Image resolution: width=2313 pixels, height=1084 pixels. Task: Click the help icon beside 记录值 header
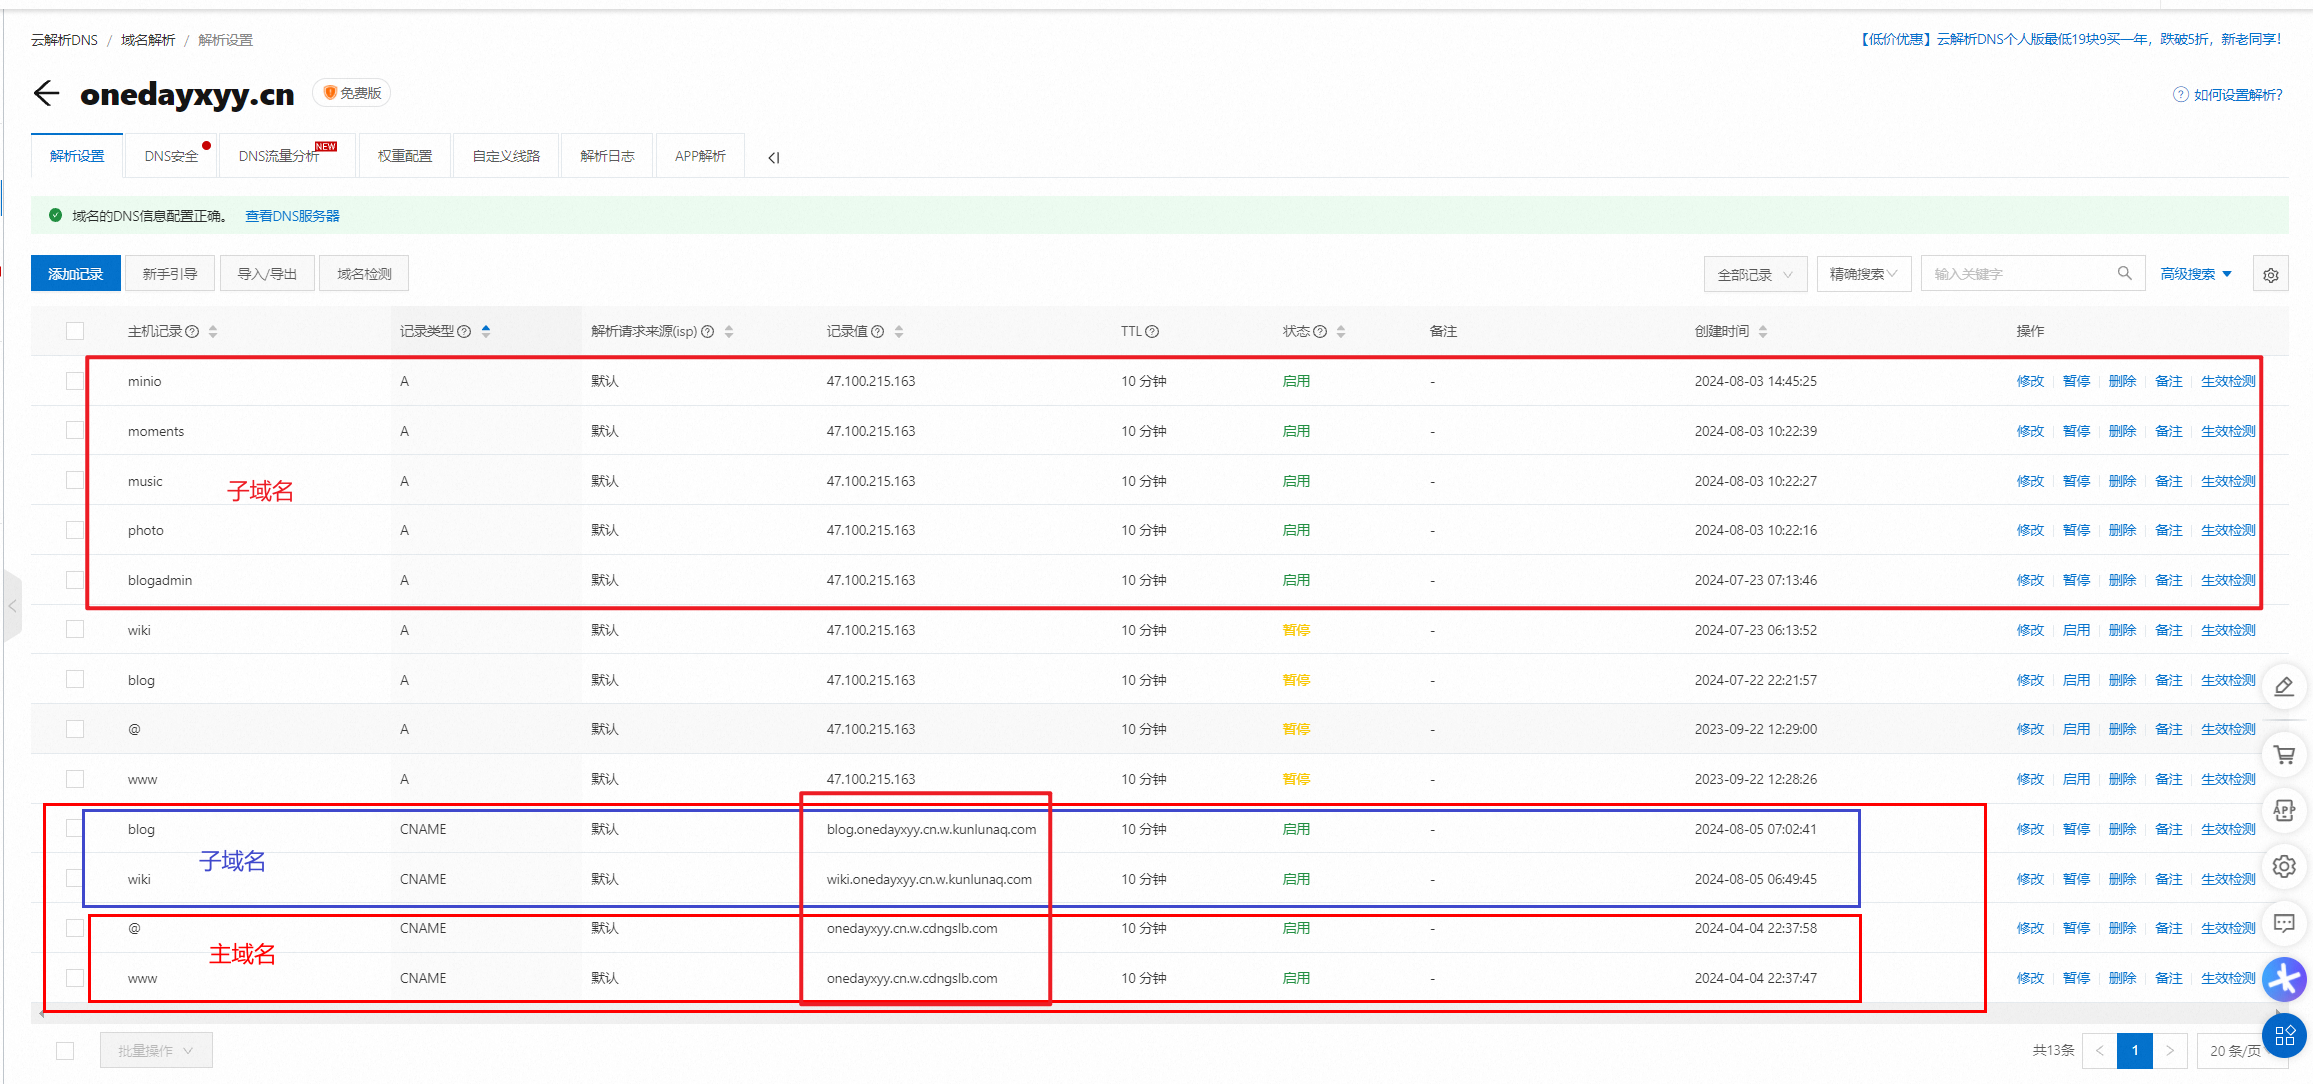[877, 332]
